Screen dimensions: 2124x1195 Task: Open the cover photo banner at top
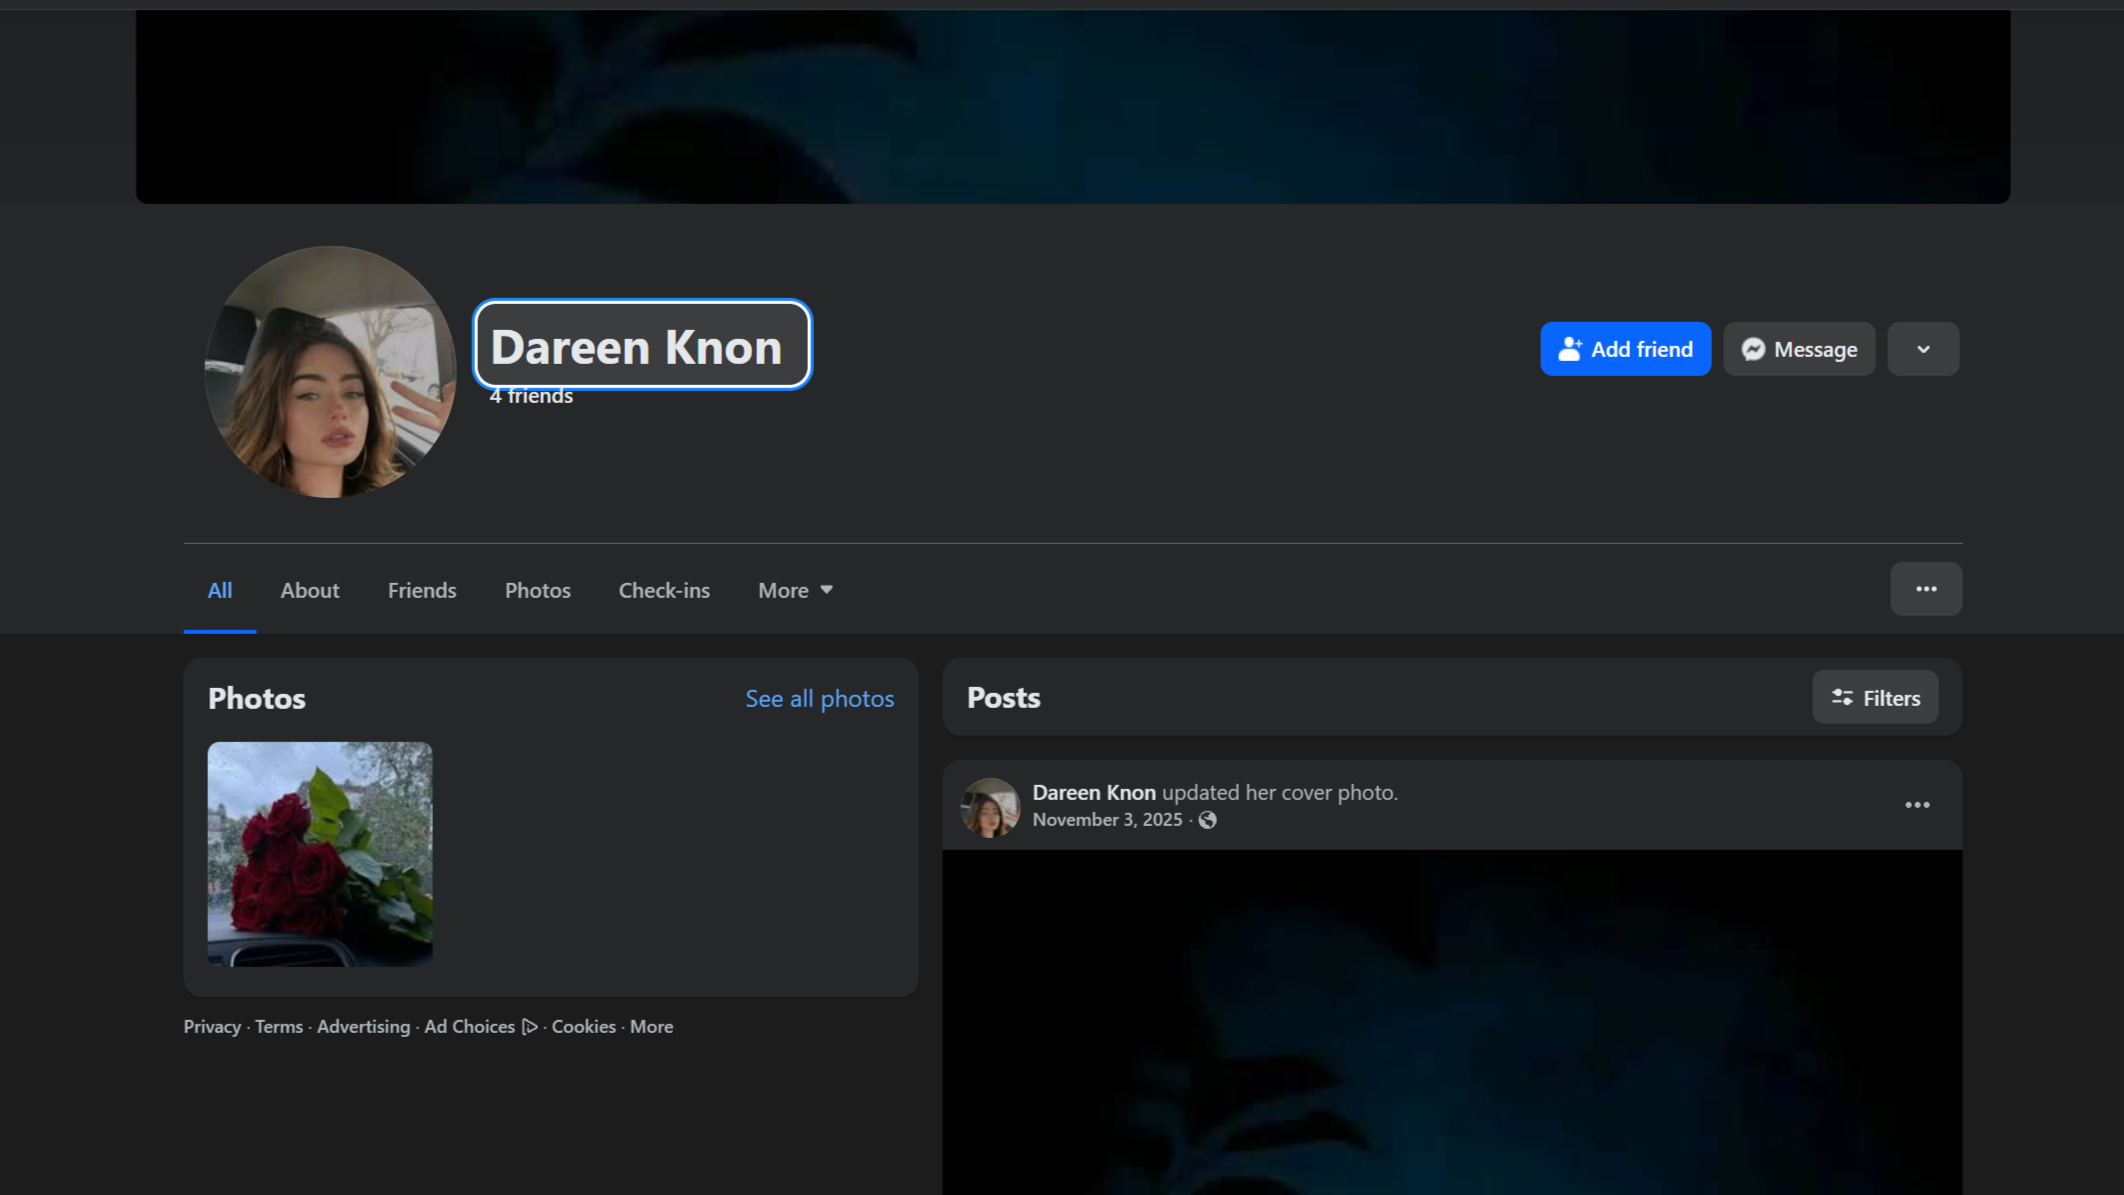[x=1072, y=106]
